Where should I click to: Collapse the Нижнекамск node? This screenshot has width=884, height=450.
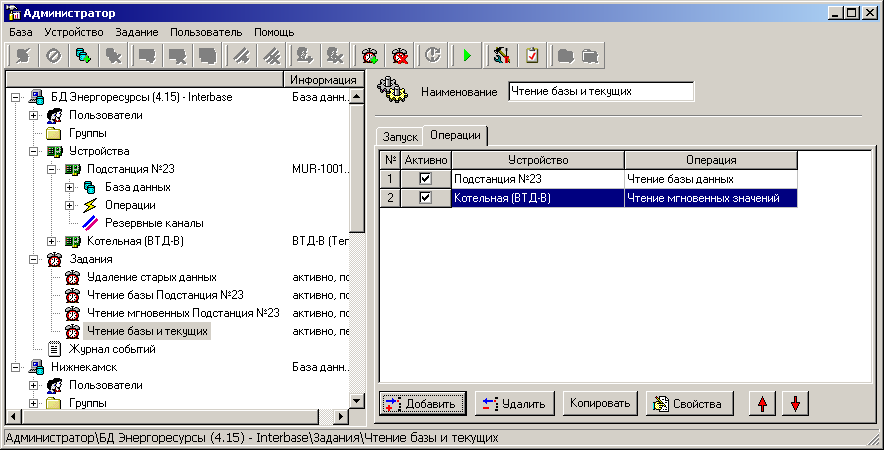16,367
